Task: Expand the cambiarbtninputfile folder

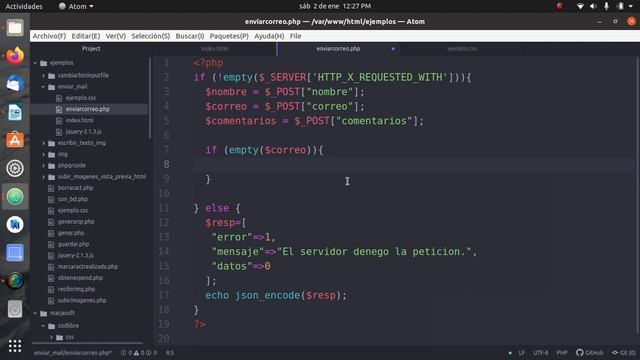Action: pos(43,76)
